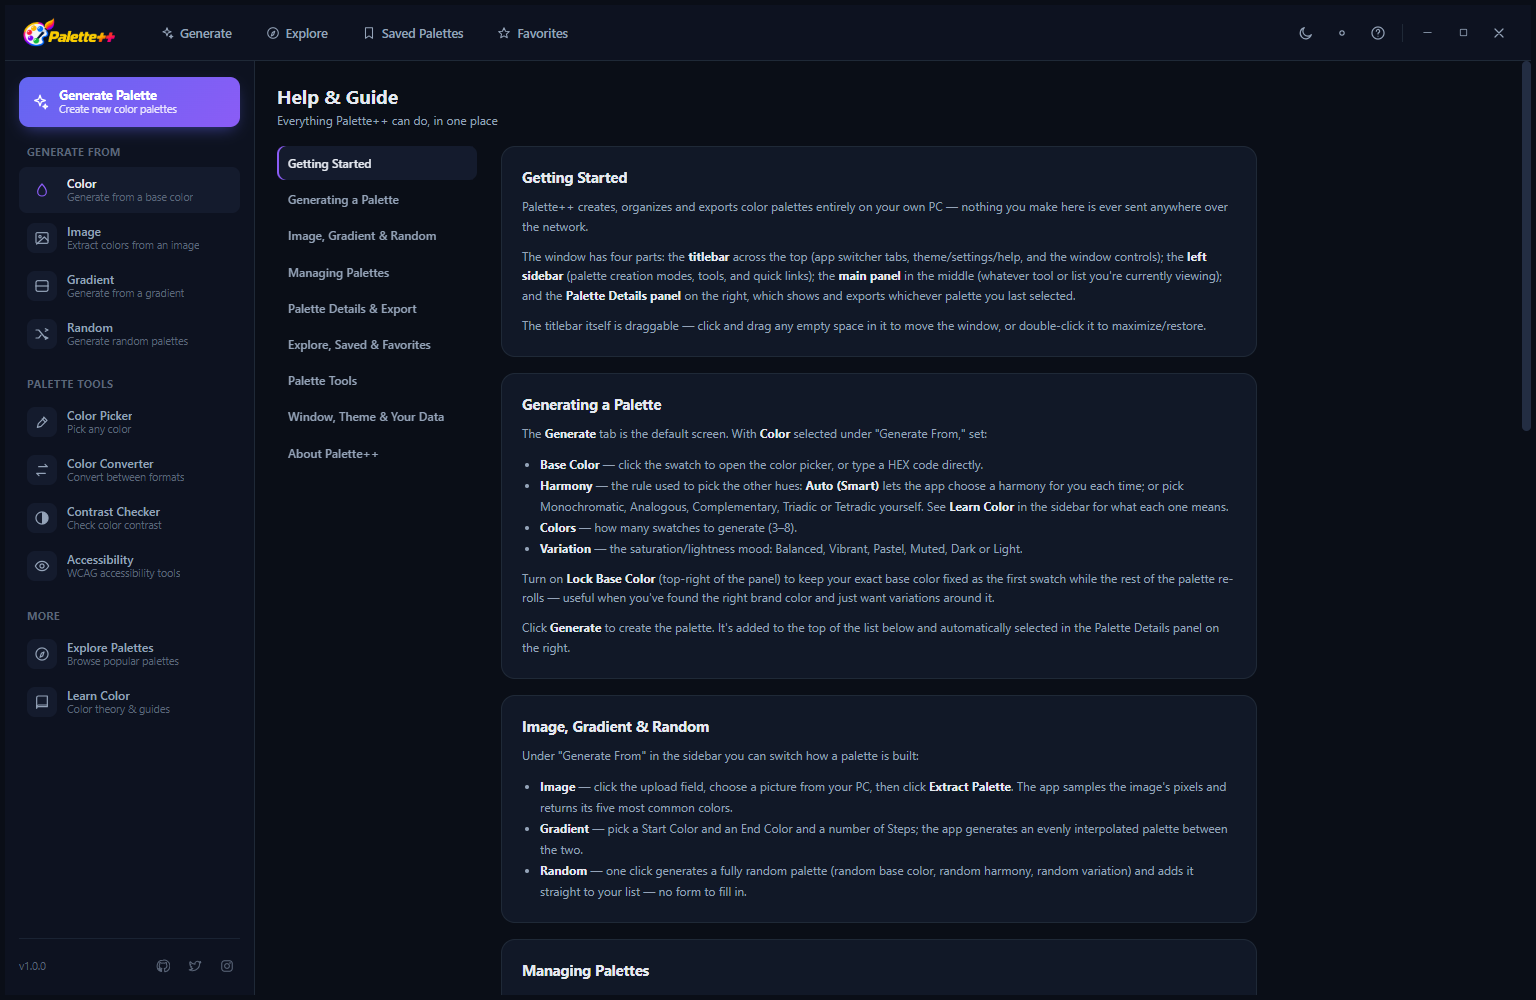Click the Color droplet icon in sidebar
This screenshot has height=1000, width=1536.
pyautogui.click(x=42, y=190)
